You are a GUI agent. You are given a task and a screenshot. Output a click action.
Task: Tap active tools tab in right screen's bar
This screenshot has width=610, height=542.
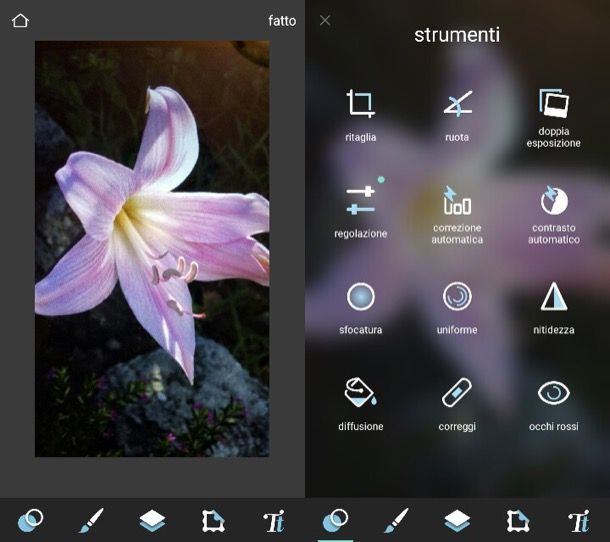click(335, 521)
